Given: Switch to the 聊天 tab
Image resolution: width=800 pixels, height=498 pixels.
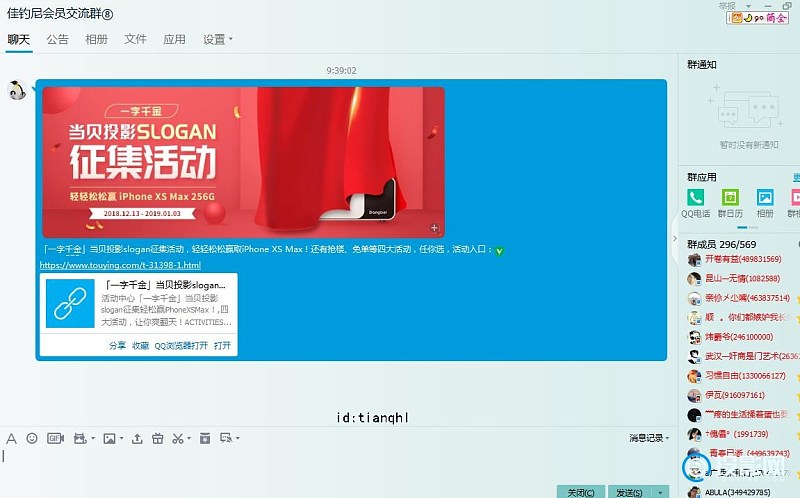Looking at the screenshot, I should tap(19, 39).
